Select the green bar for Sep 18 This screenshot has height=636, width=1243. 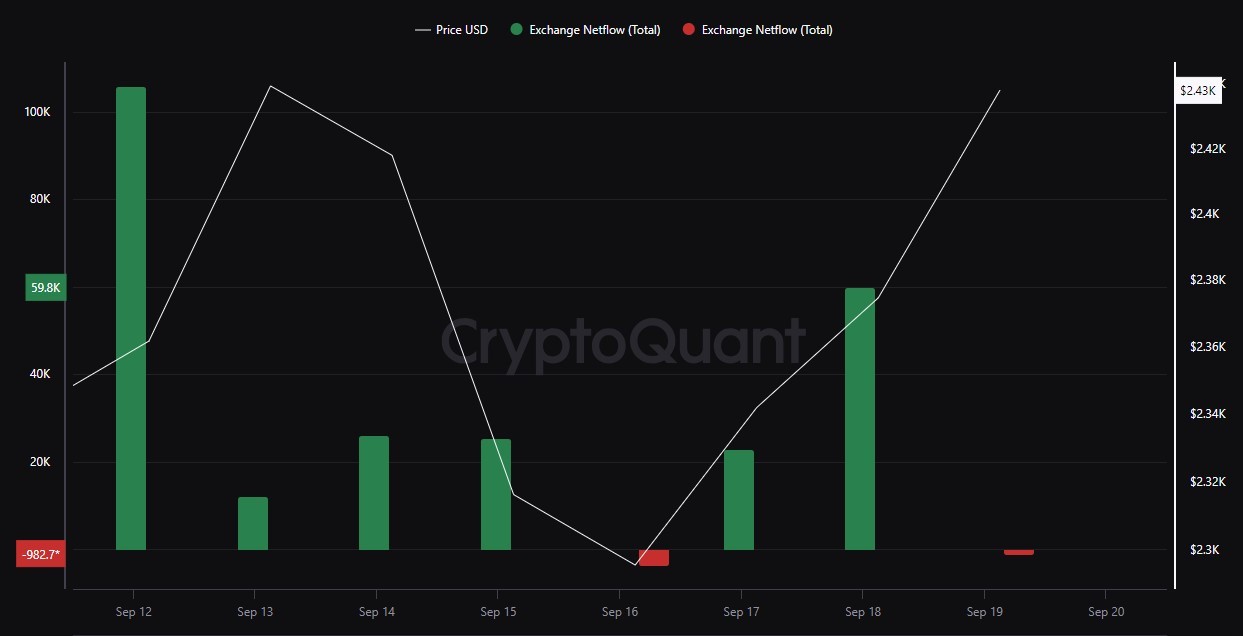(860, 418)
